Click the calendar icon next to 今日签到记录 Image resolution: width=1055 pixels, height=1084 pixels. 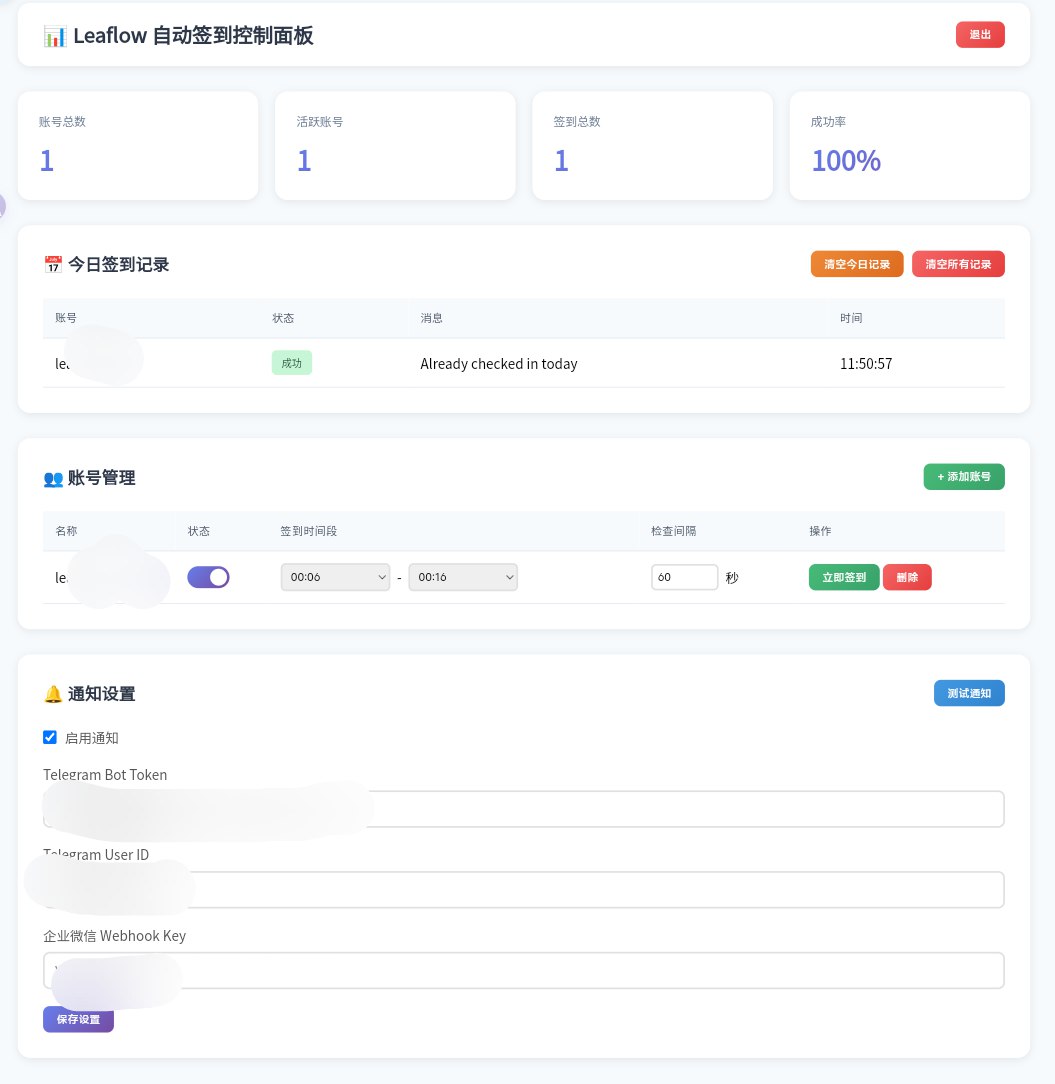pos(53,264)
